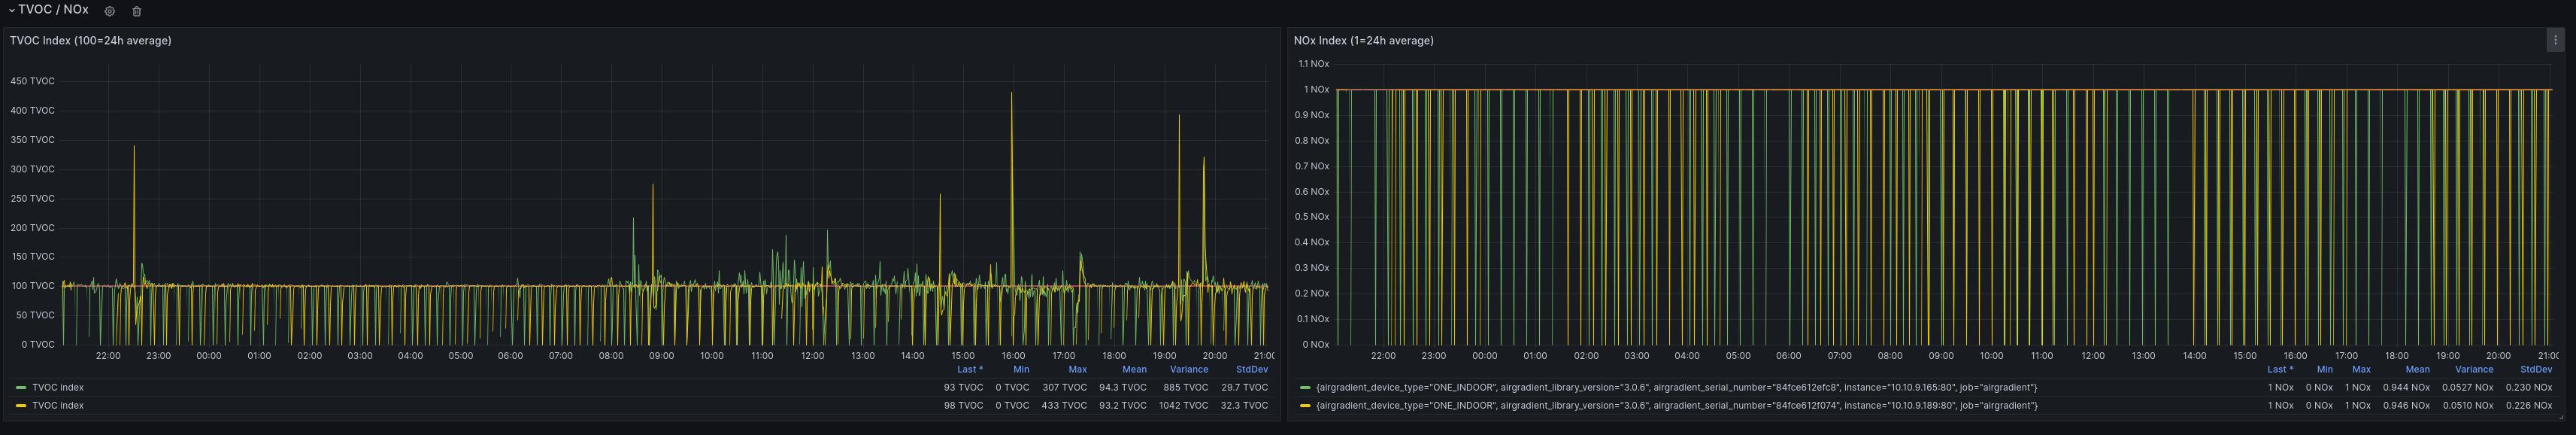Collapse the TVOC / NOx row chevron

tap(11, 10)
